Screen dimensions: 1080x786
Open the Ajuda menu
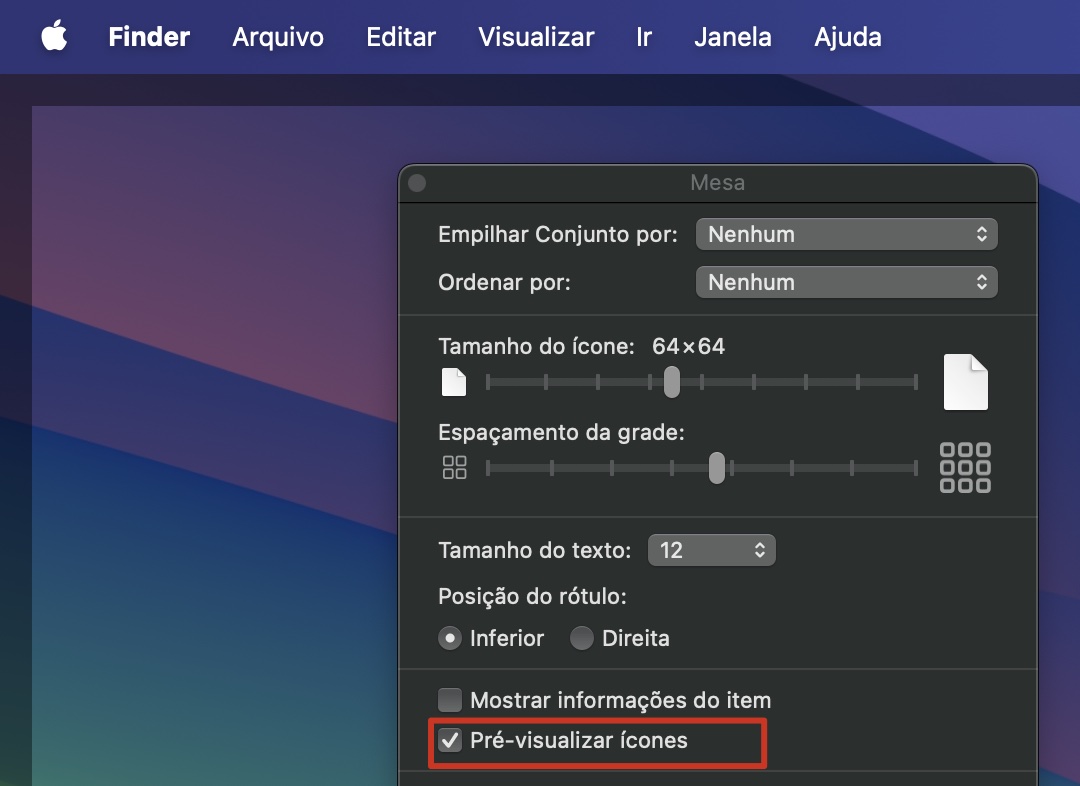847,37
